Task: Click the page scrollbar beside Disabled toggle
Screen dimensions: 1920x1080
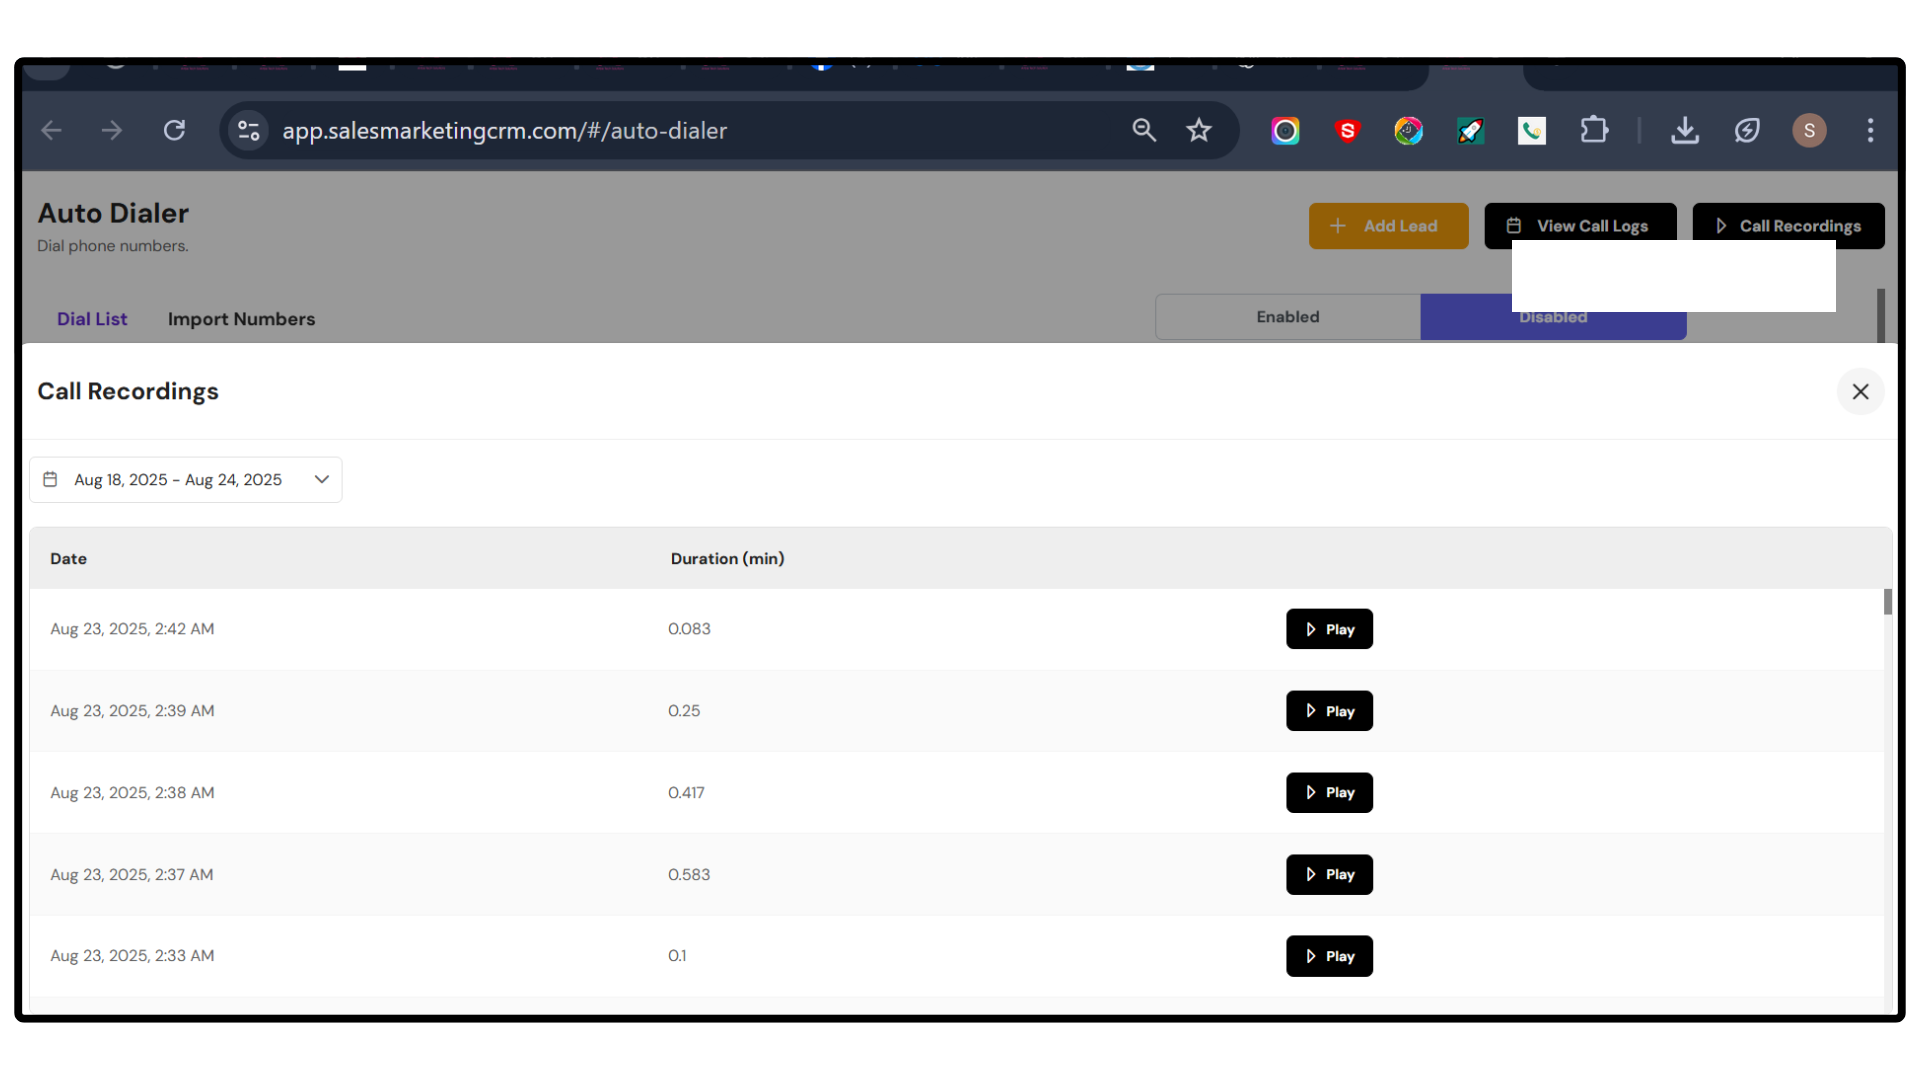Action: coord(1880,315)
